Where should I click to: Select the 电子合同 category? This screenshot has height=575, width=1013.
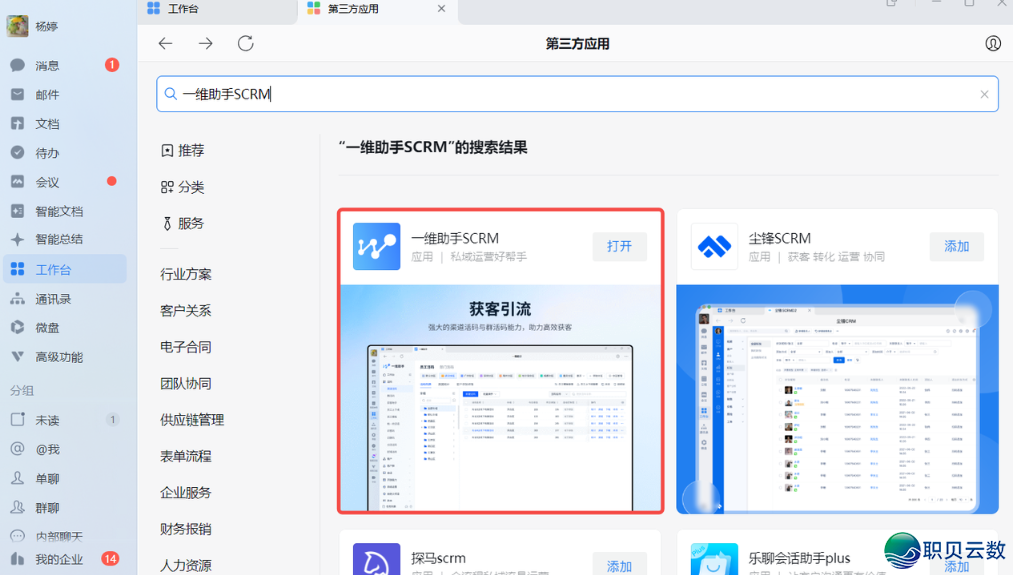(x=186, y=347)
